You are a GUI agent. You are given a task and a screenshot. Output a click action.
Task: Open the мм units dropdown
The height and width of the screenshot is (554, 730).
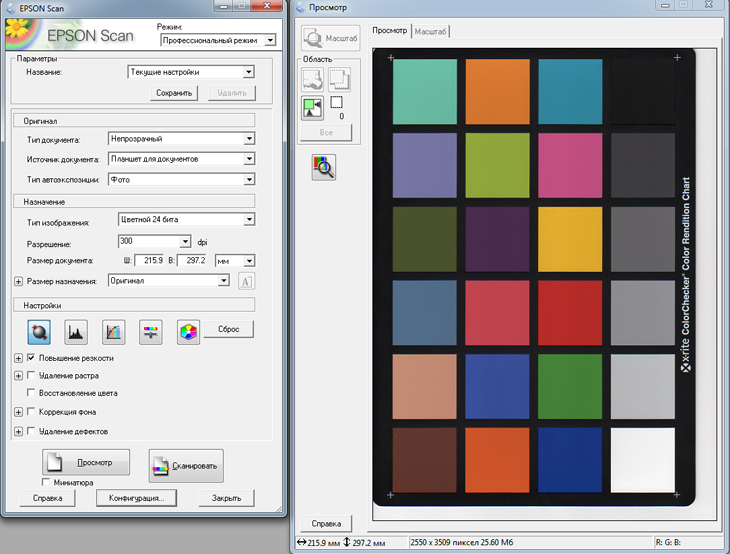[x=235, y=261]
